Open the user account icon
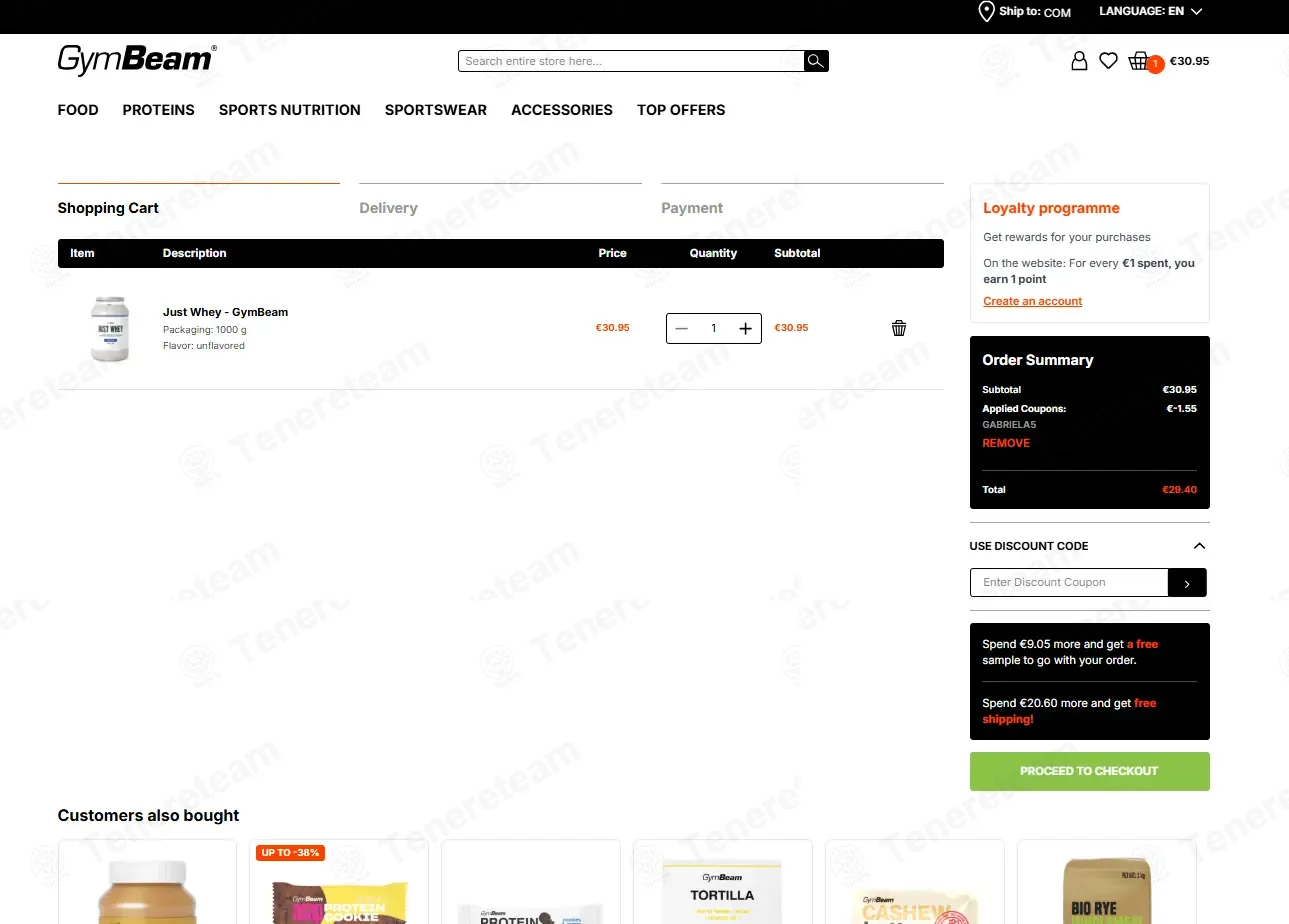 click(1079, 61)
